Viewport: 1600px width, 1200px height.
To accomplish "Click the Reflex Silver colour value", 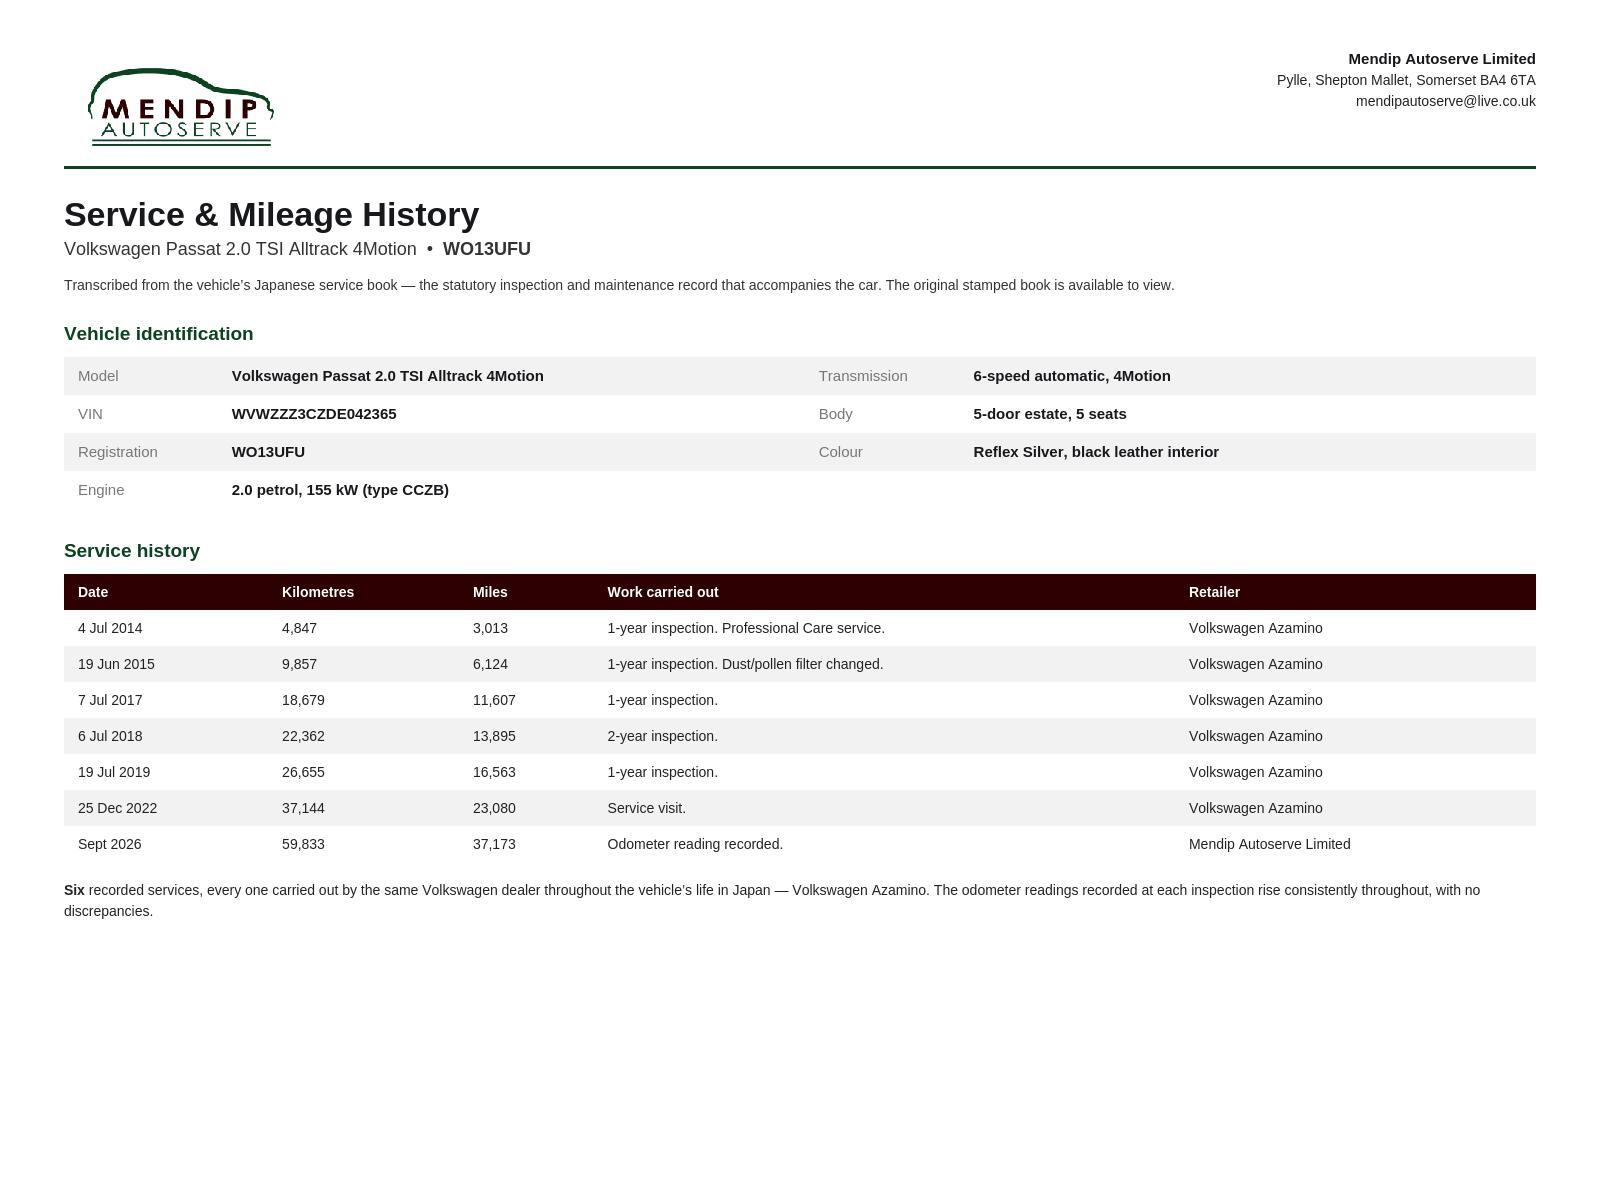I will 1096,452.
